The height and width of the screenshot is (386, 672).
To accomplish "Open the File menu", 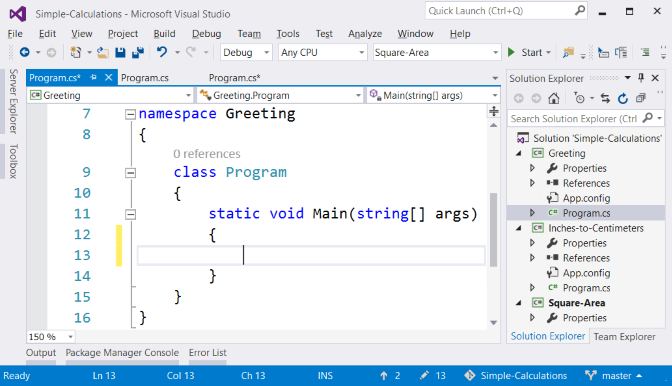I will 15,34.
